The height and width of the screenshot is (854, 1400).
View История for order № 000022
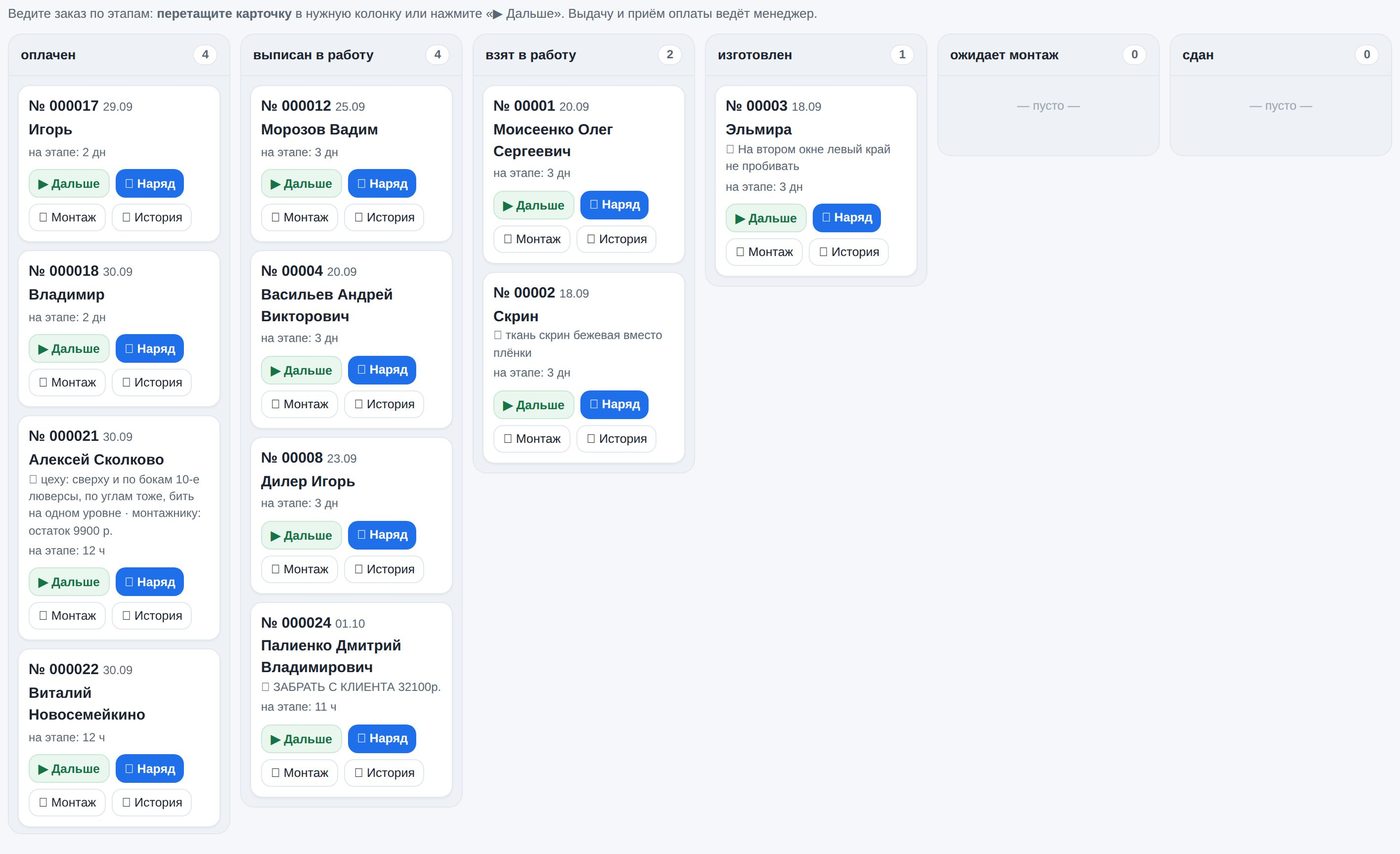point(152,802)
